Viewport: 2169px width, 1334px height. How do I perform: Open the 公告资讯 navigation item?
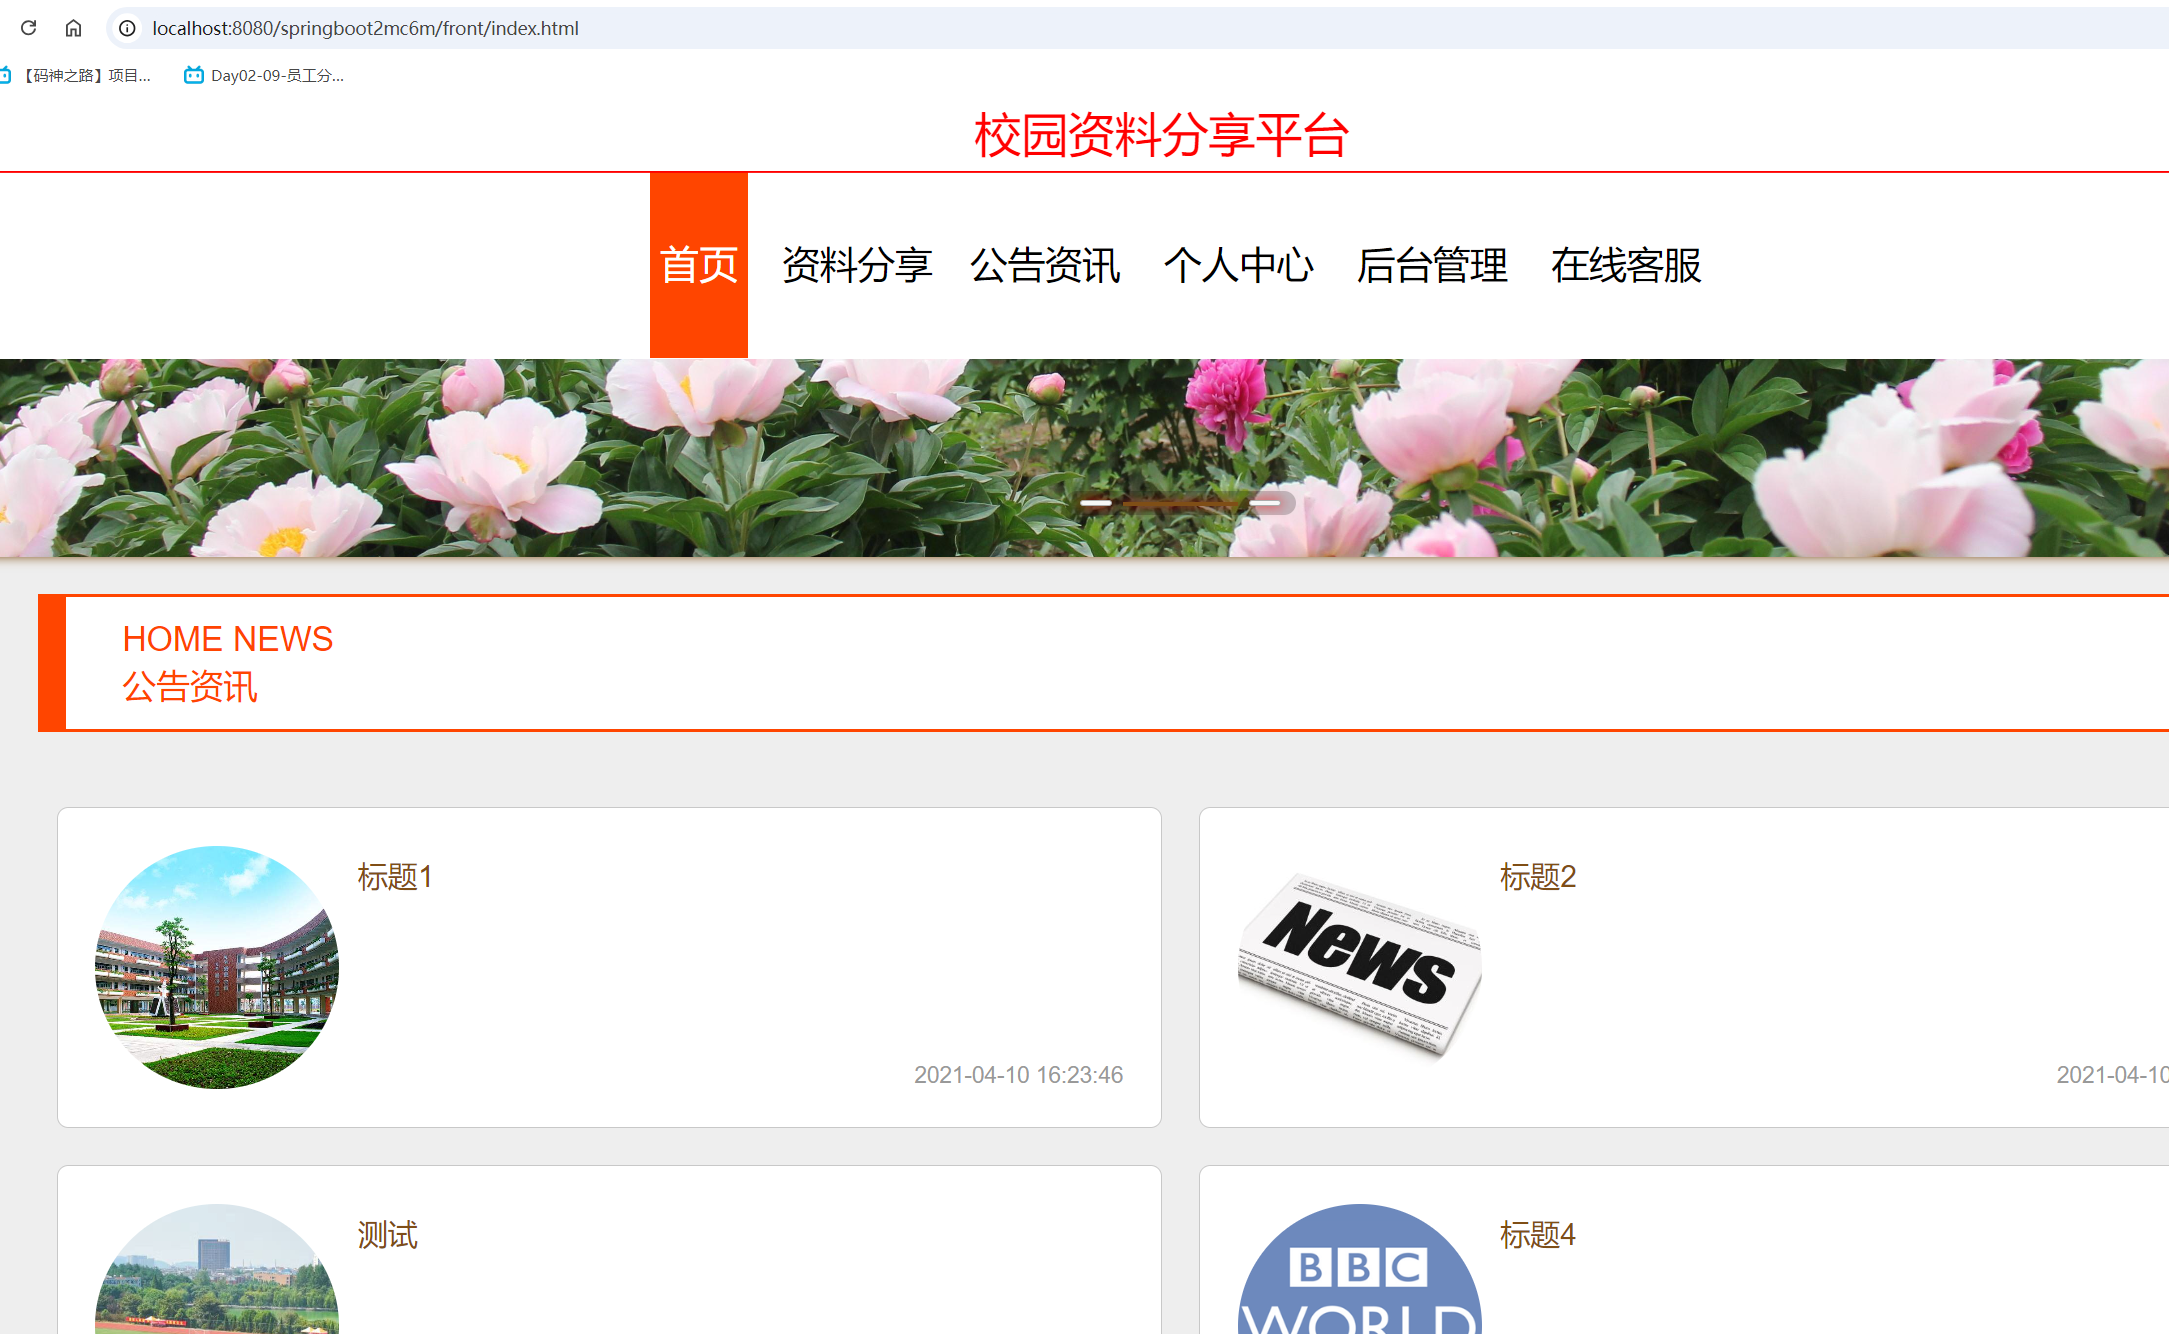[x=1045, y=265]
